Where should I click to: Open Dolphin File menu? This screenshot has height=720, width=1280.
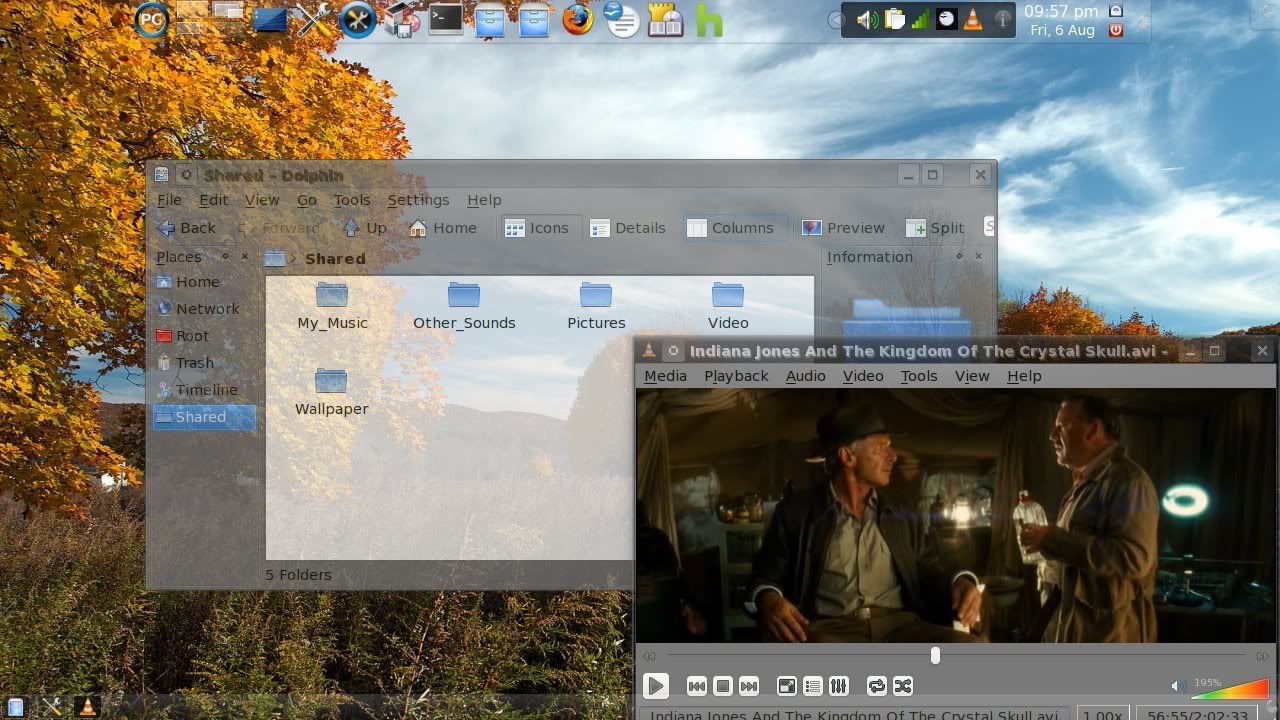[169, 200]
